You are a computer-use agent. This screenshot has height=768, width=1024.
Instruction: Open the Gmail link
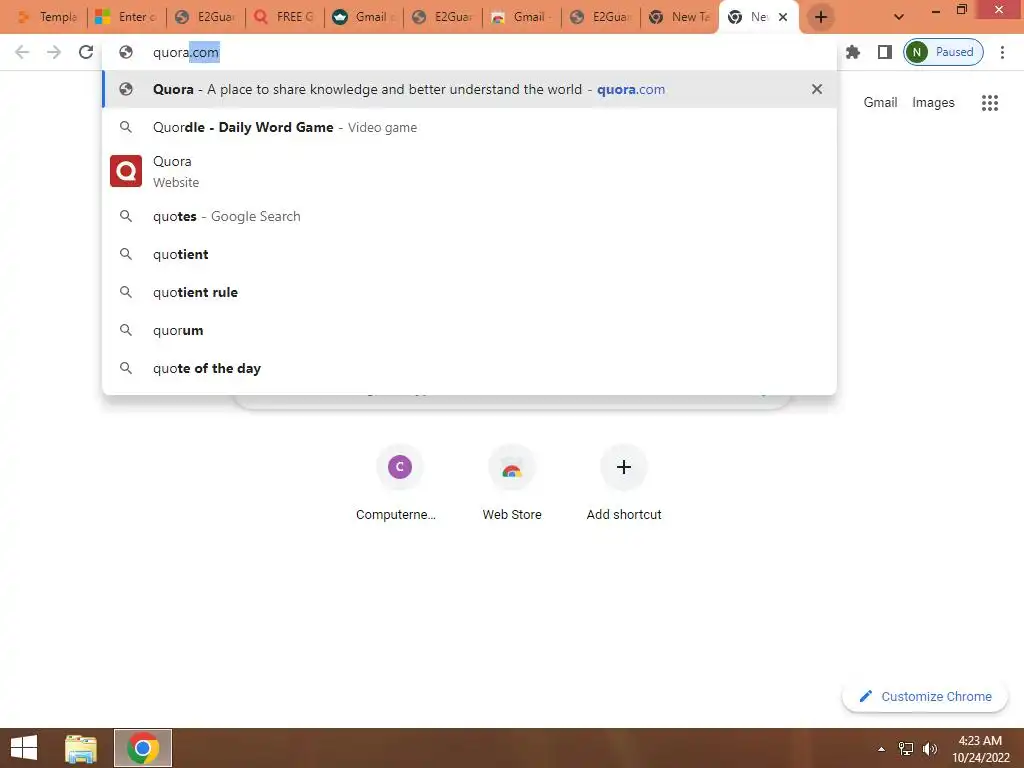pos(880,103)
